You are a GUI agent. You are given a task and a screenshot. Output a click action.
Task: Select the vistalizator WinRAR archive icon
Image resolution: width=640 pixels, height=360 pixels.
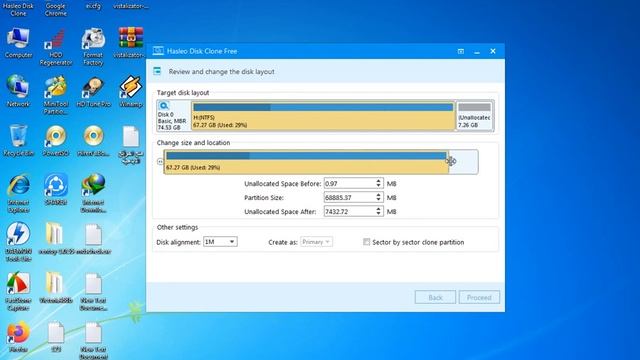(131, 43)
